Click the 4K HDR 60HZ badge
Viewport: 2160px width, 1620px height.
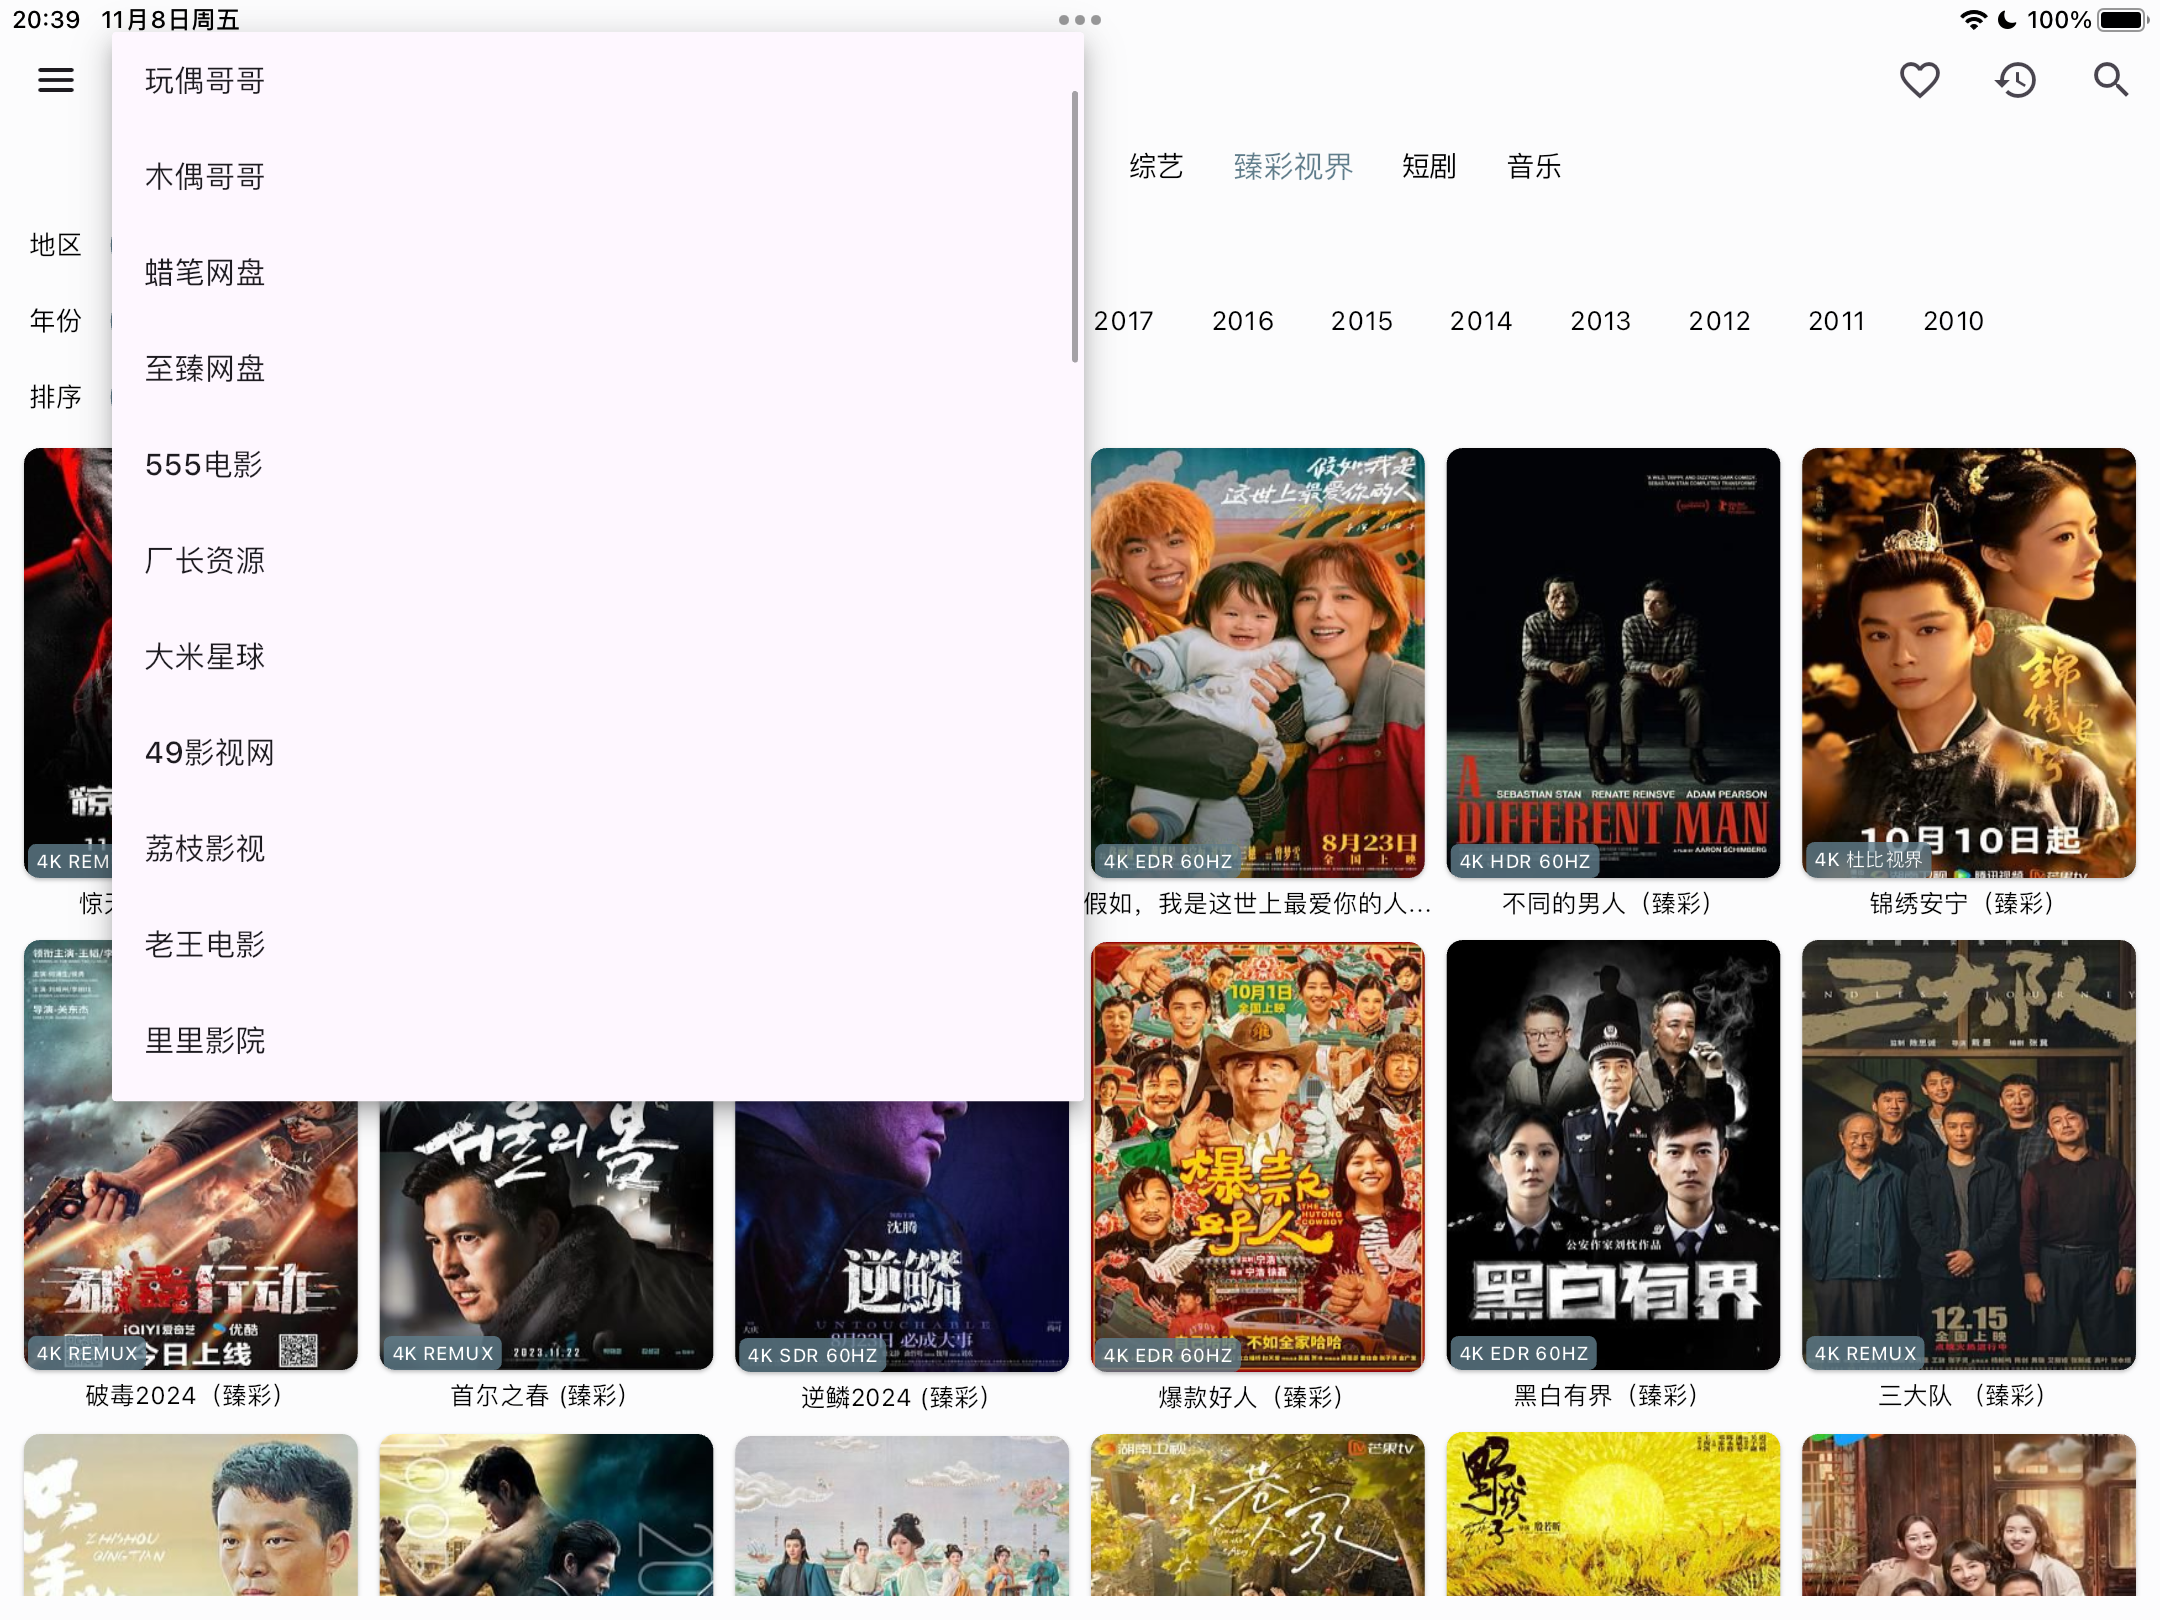click(x=1524, y=861)
